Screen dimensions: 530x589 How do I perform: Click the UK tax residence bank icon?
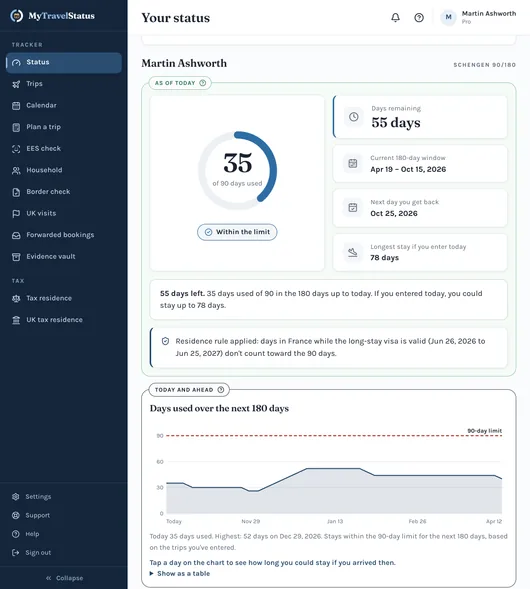pyautogui.click(x=16, y=320)
